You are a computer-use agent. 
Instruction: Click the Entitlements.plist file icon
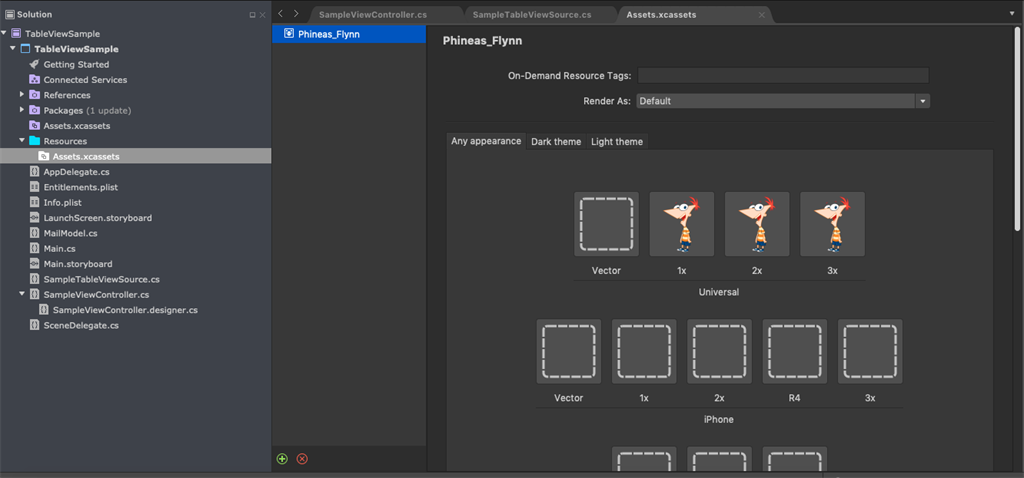[x=35, y=187]
